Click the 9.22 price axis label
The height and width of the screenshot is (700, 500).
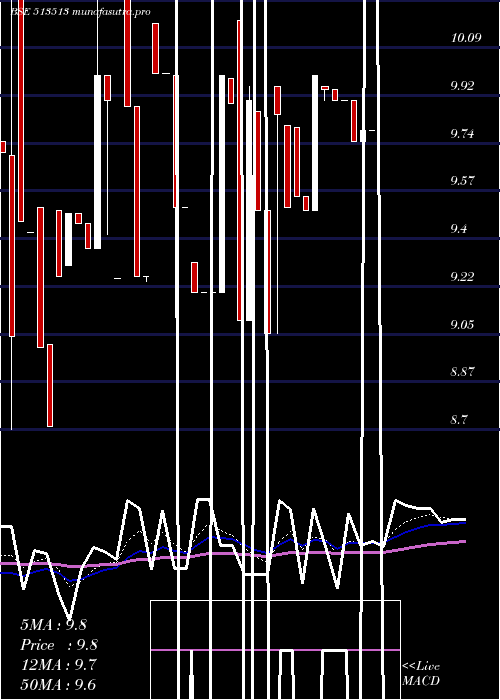(x=462, y=276)
